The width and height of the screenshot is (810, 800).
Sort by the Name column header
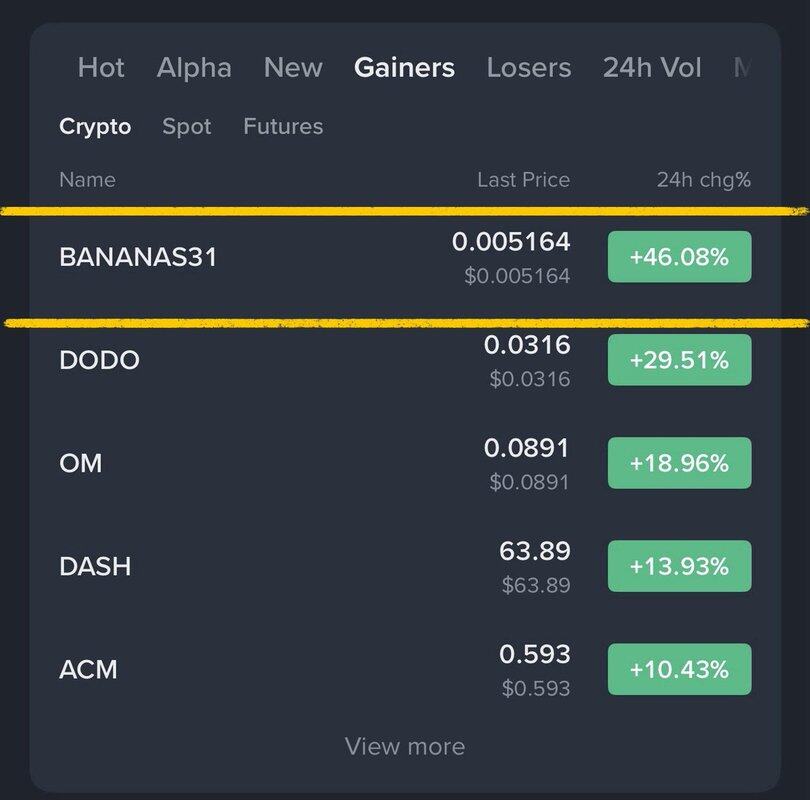coord(87,180)
